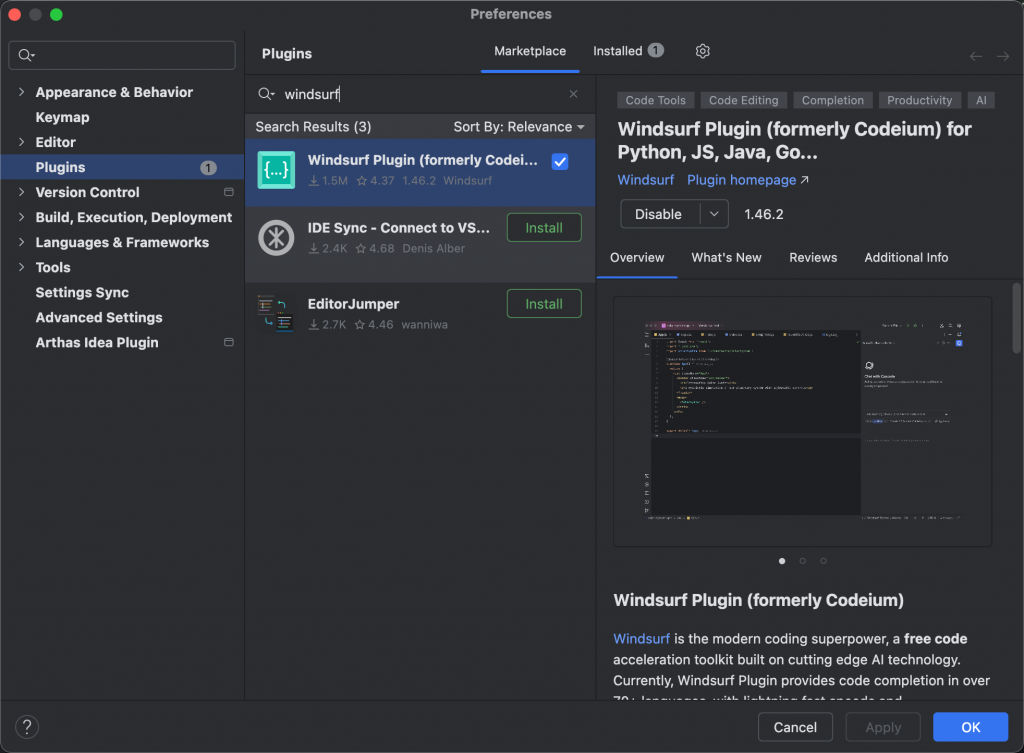Click the Code Editing tag
The width and height of the screenshot is (1024, 753).
point(743,100)
